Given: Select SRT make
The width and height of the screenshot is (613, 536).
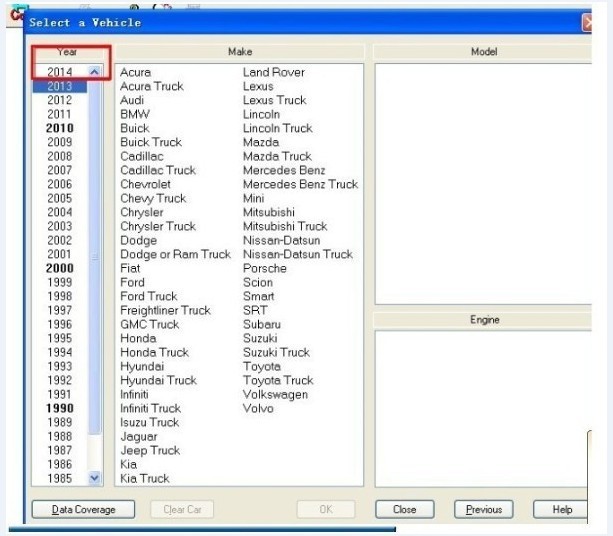Looking at the screenshot, I should pos(255,310).
